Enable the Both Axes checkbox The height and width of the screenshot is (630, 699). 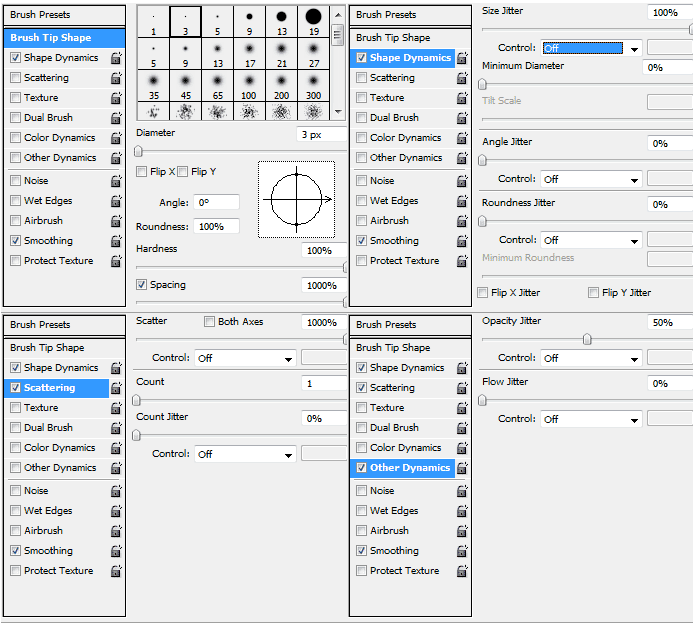coord(209,322)
